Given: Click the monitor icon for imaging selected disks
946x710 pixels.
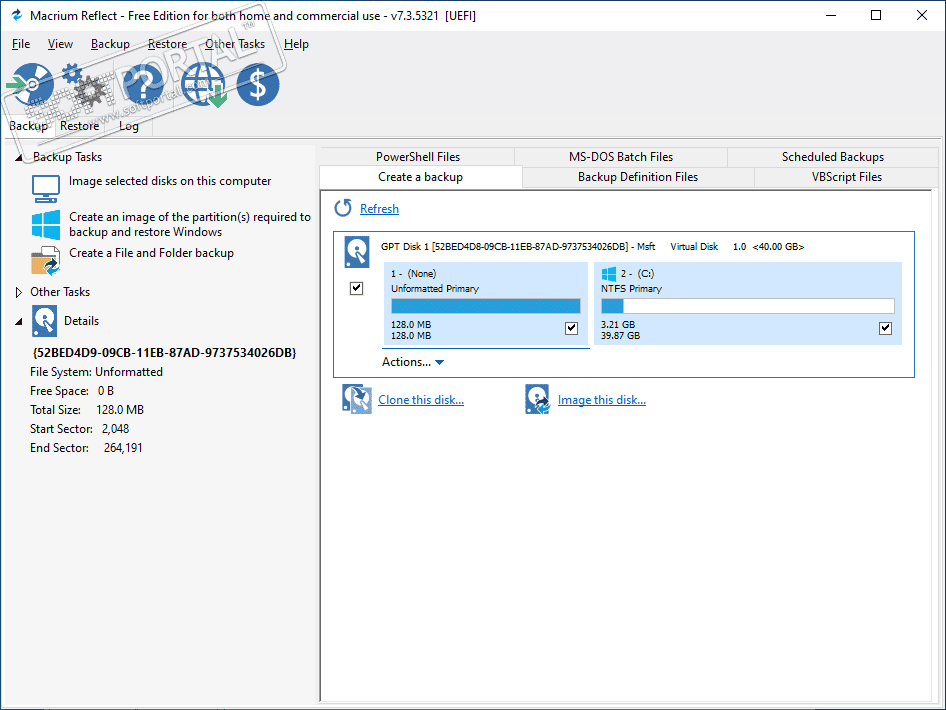Looking at the screenshot, I should coord(46,187).
